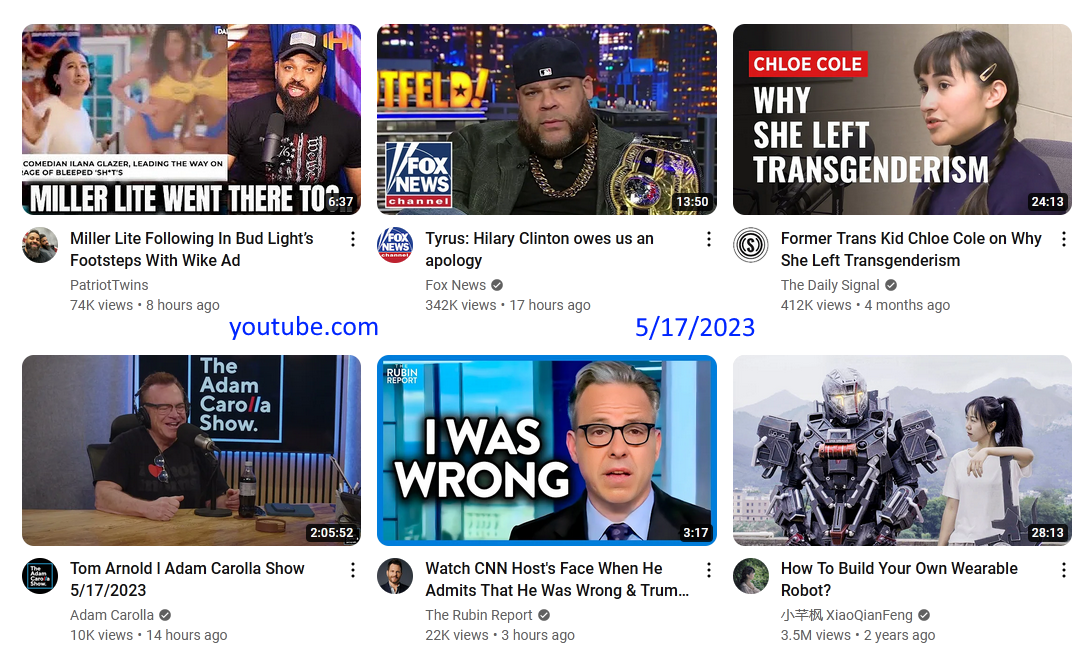Open The Rubin Report channel avatar

tap(395, 575)
